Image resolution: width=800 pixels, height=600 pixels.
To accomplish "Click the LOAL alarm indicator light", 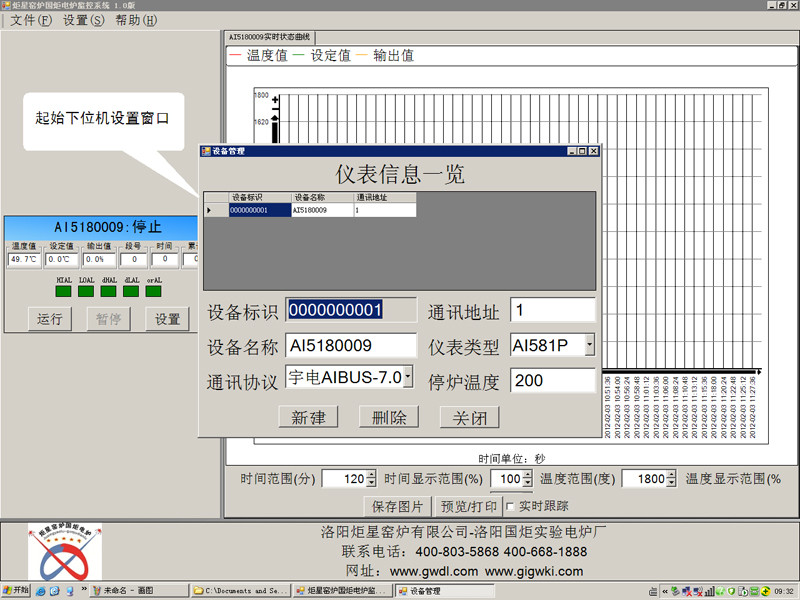I will pos(86,291).
